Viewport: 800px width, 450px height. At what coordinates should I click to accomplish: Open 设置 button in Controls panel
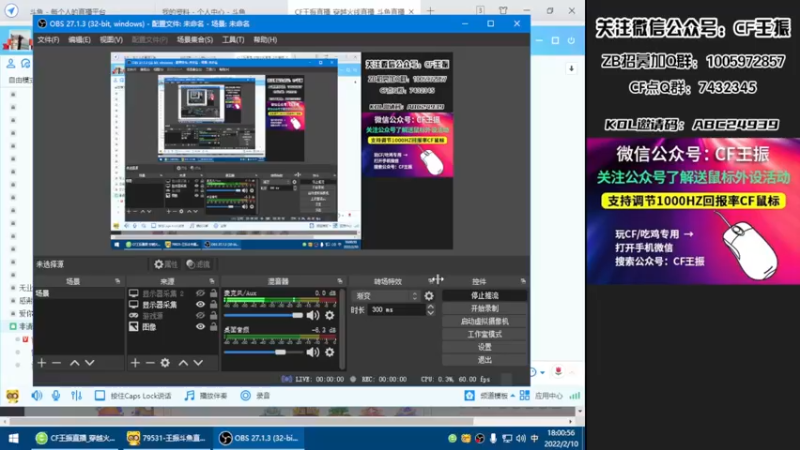click(x=484, y=347)
